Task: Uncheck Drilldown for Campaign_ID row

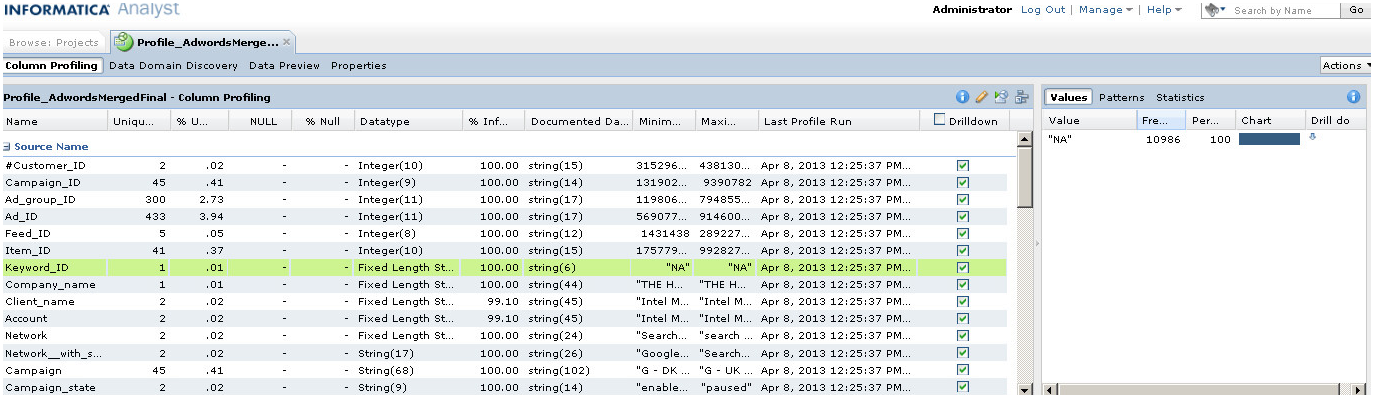Action: tap(963, 182)
